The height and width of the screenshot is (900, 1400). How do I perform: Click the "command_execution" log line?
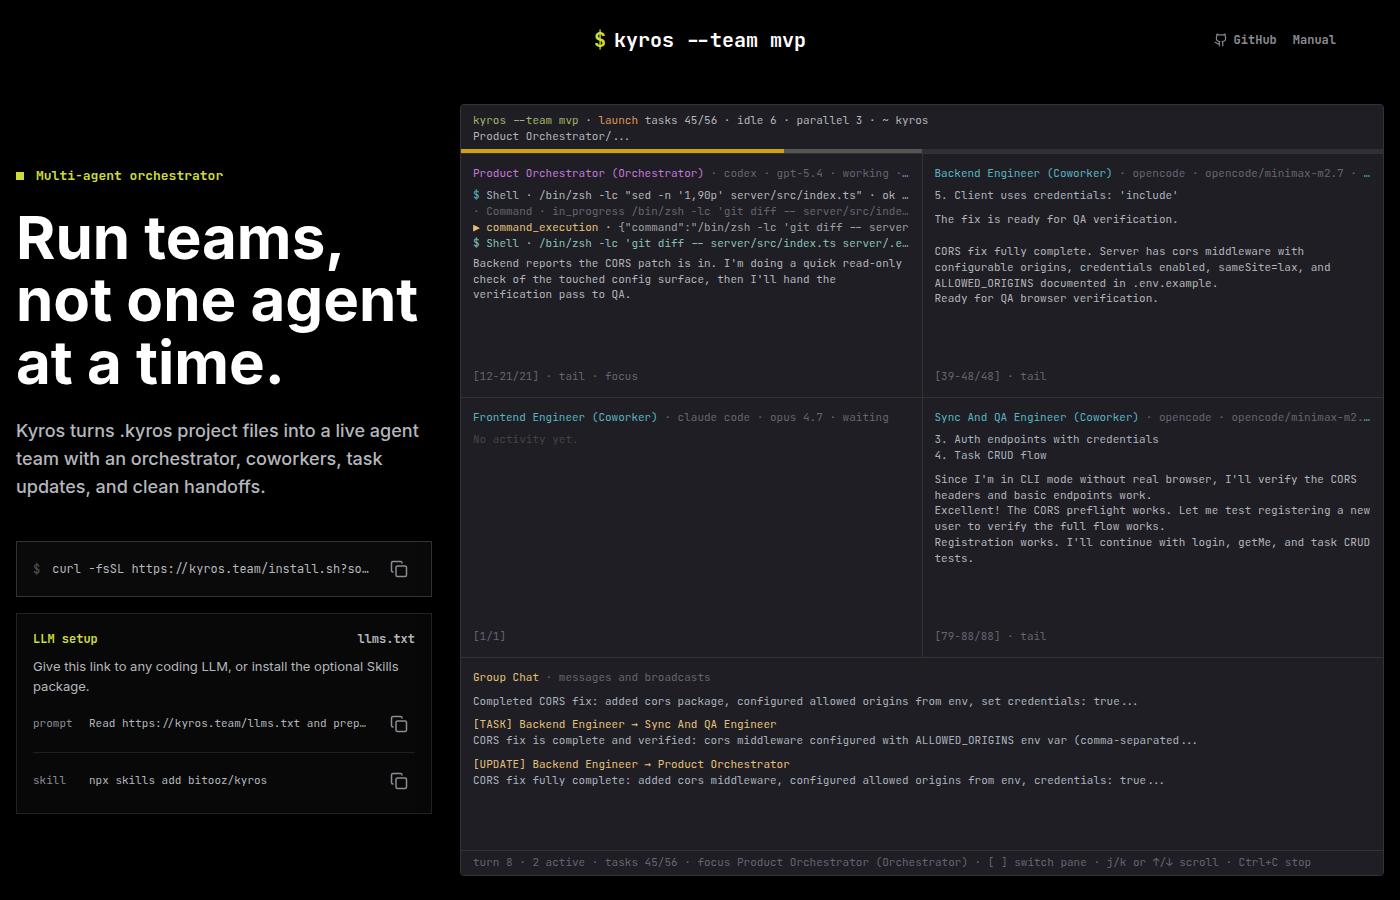pyautogui.click(x=690, y=227)
